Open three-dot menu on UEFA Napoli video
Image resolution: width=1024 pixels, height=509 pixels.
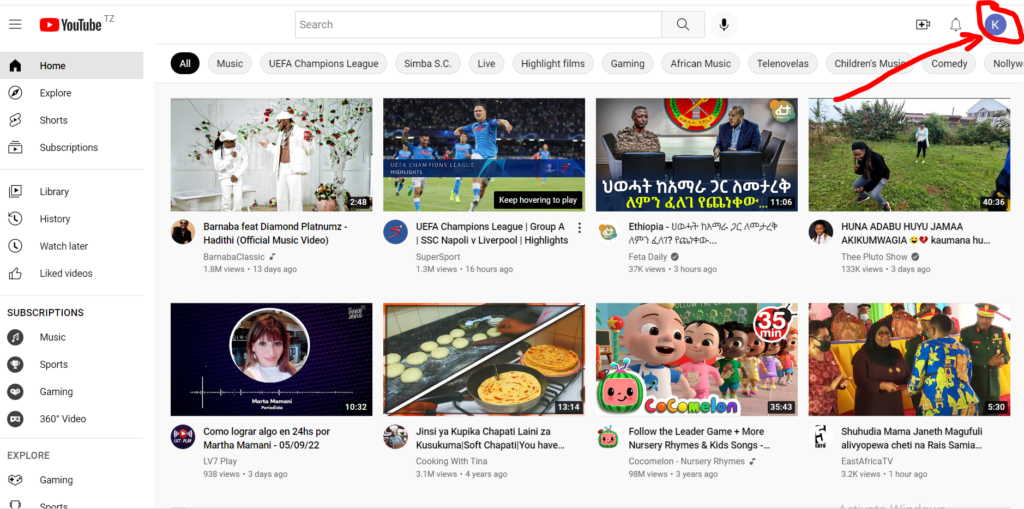[x=579, y=227]
